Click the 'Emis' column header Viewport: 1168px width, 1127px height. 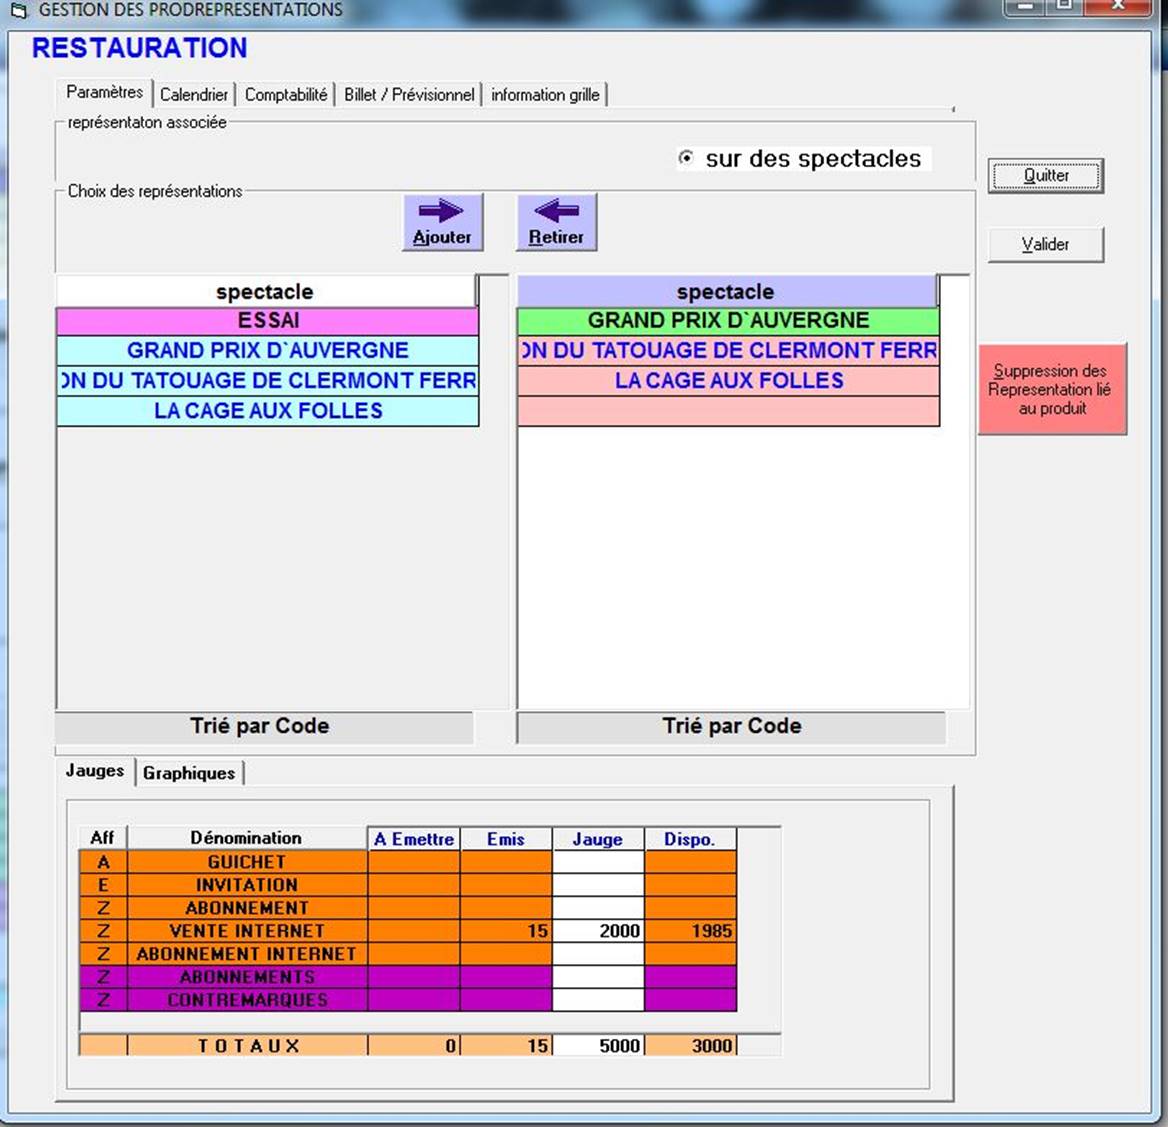click(x=506, y=839)
